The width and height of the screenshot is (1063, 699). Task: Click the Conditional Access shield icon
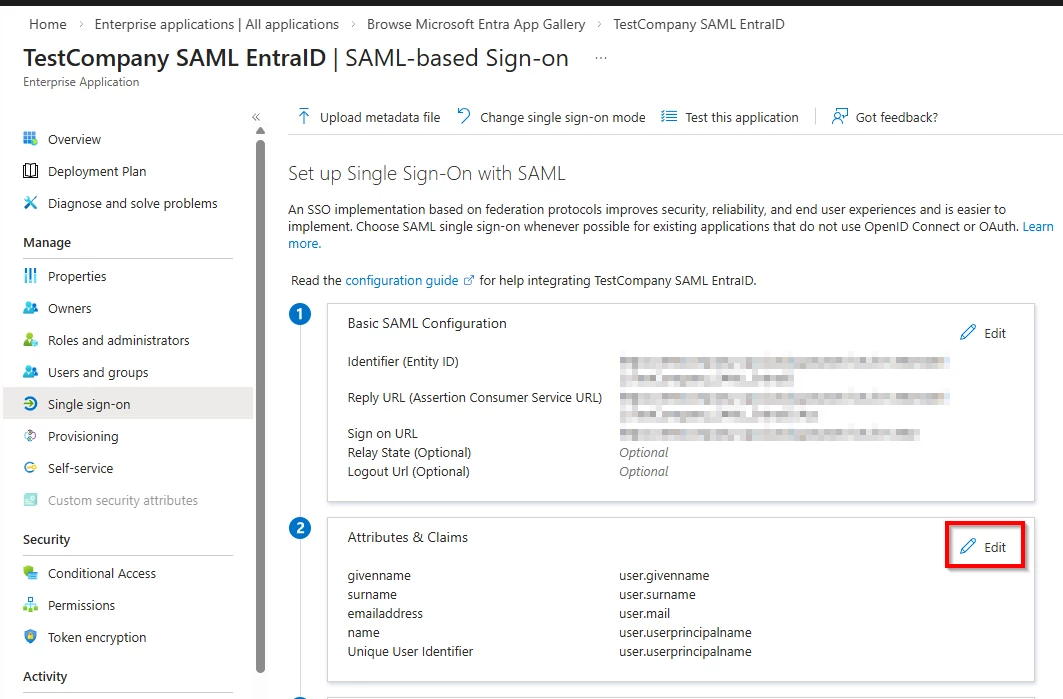click(30, 573)
